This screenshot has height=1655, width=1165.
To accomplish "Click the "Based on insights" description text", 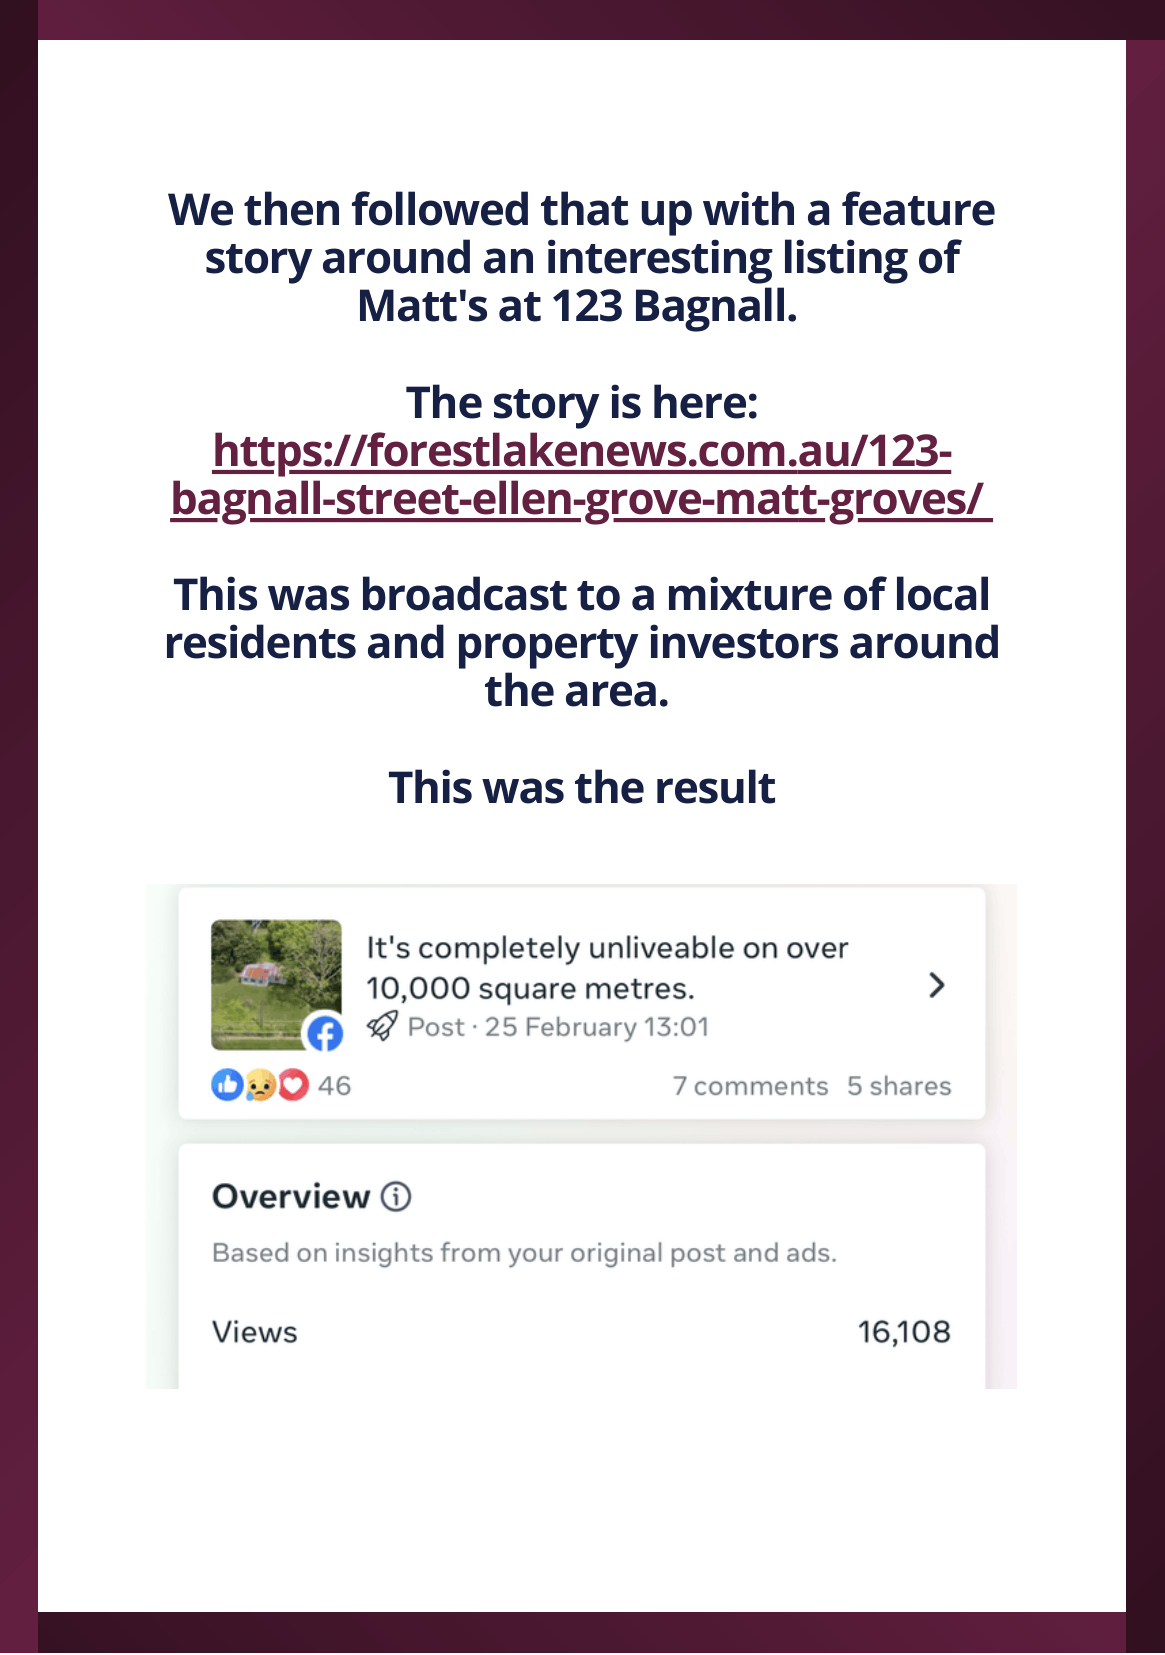I will pos(524,1253).
